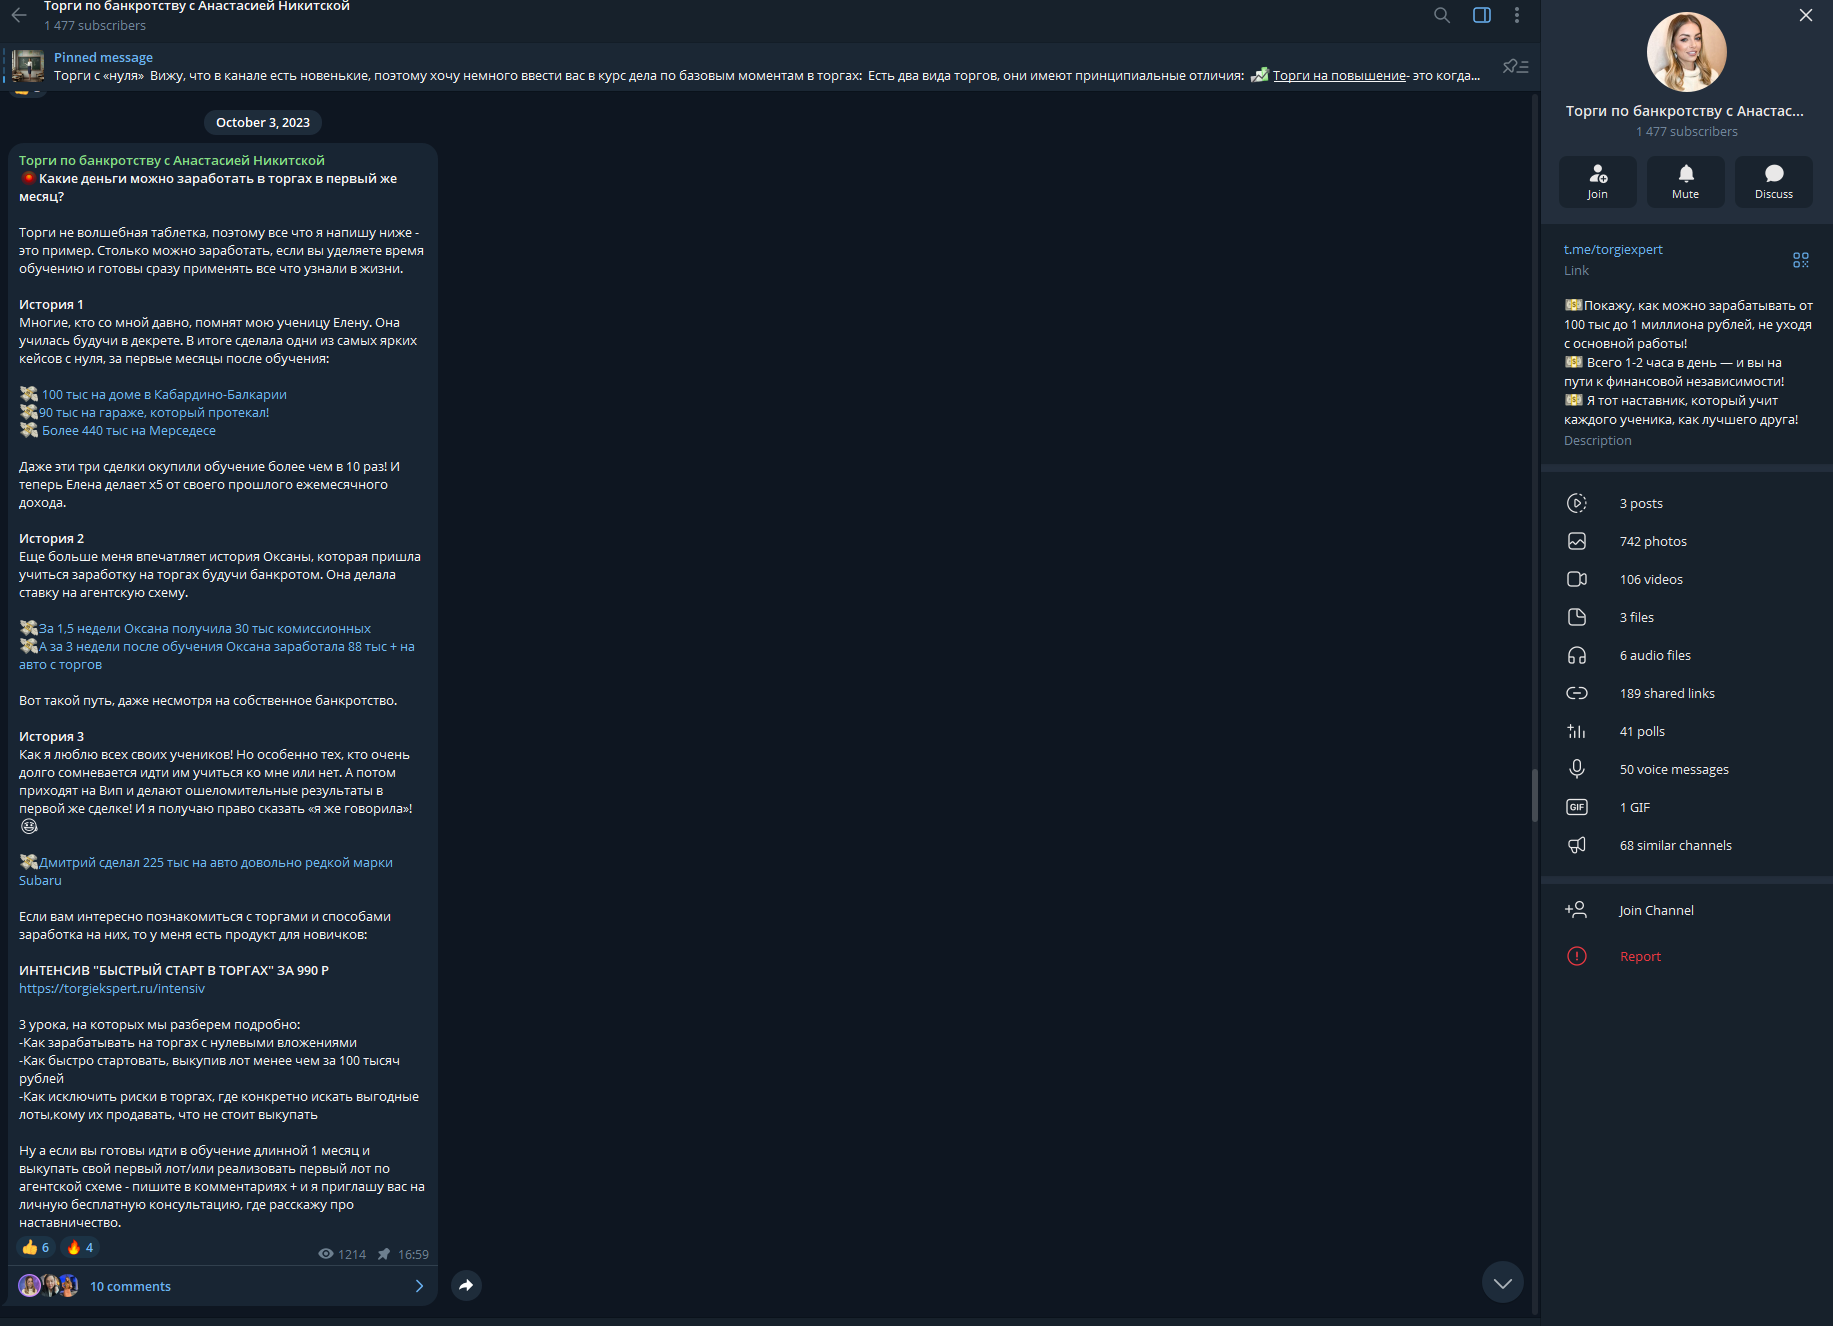Screen dimensions: 1833x1326
Task: Click the back arrow in the header
Action: [x=19, y=15]
